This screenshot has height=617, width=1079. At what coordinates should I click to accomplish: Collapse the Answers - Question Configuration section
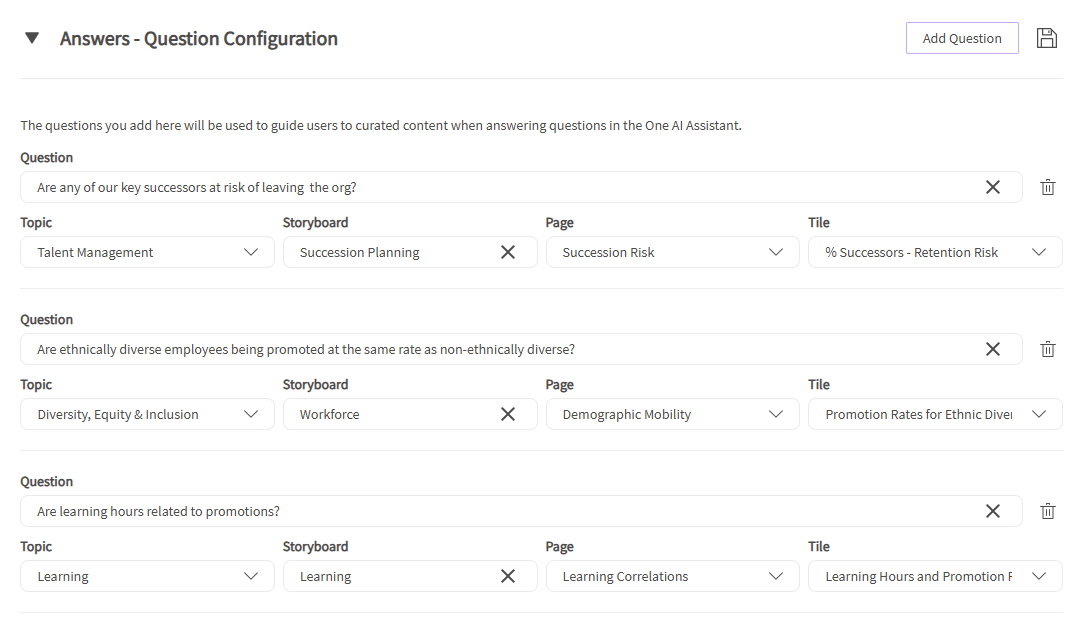pyautogui.click(x=32, y=38)
